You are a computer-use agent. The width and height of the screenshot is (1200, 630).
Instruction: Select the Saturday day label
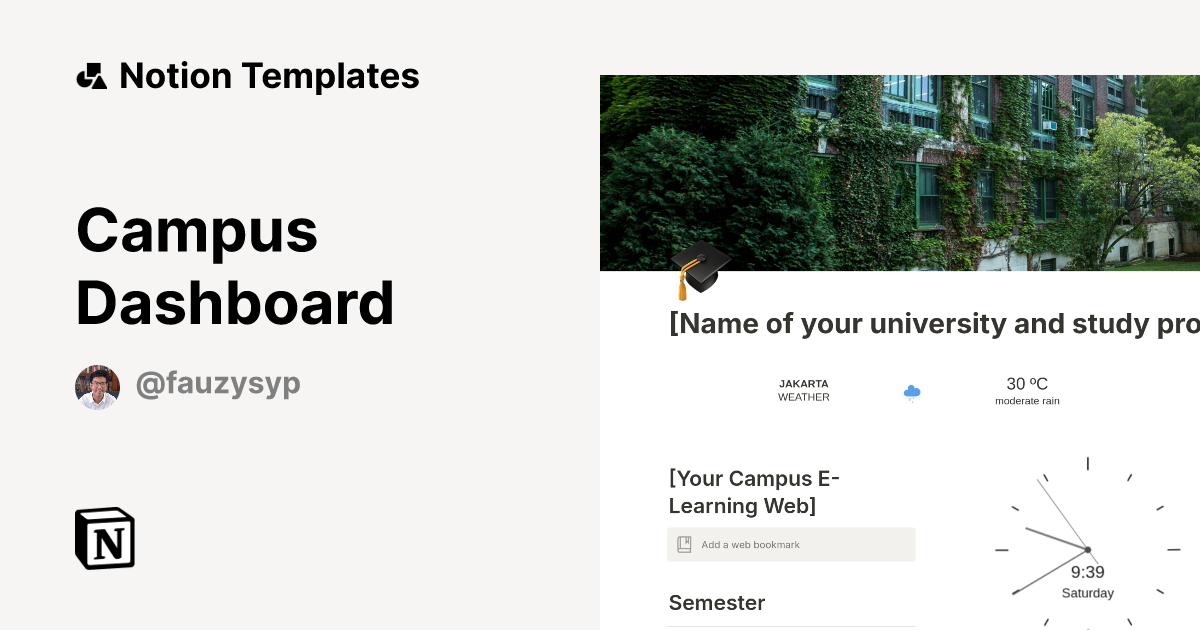pyautogui.click(x=1087, y=593)
